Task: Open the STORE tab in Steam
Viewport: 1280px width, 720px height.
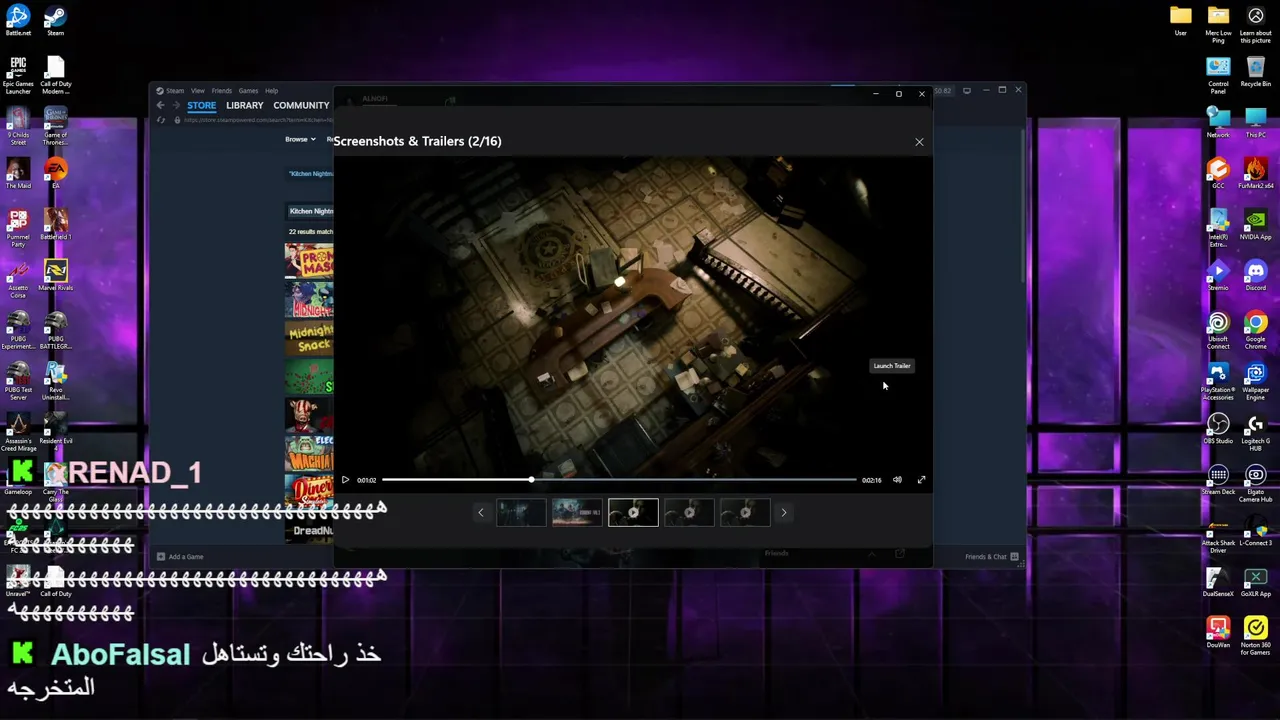Action: [x=201, y=105]
